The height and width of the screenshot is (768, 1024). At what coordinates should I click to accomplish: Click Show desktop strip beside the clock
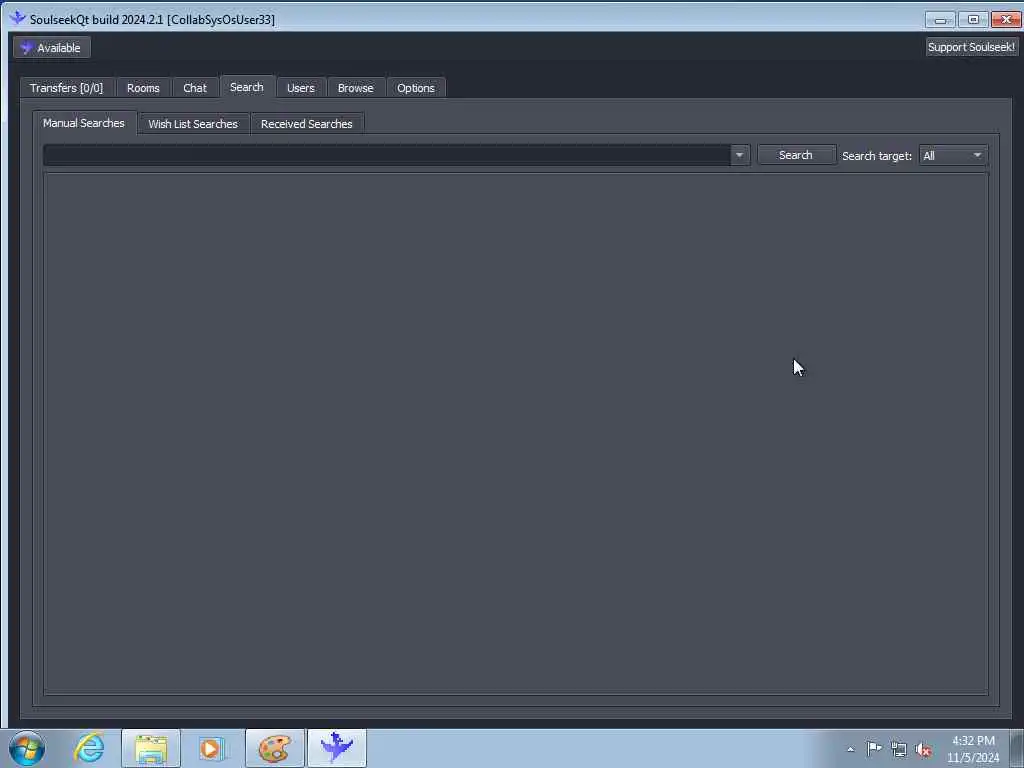[1016, 748]
